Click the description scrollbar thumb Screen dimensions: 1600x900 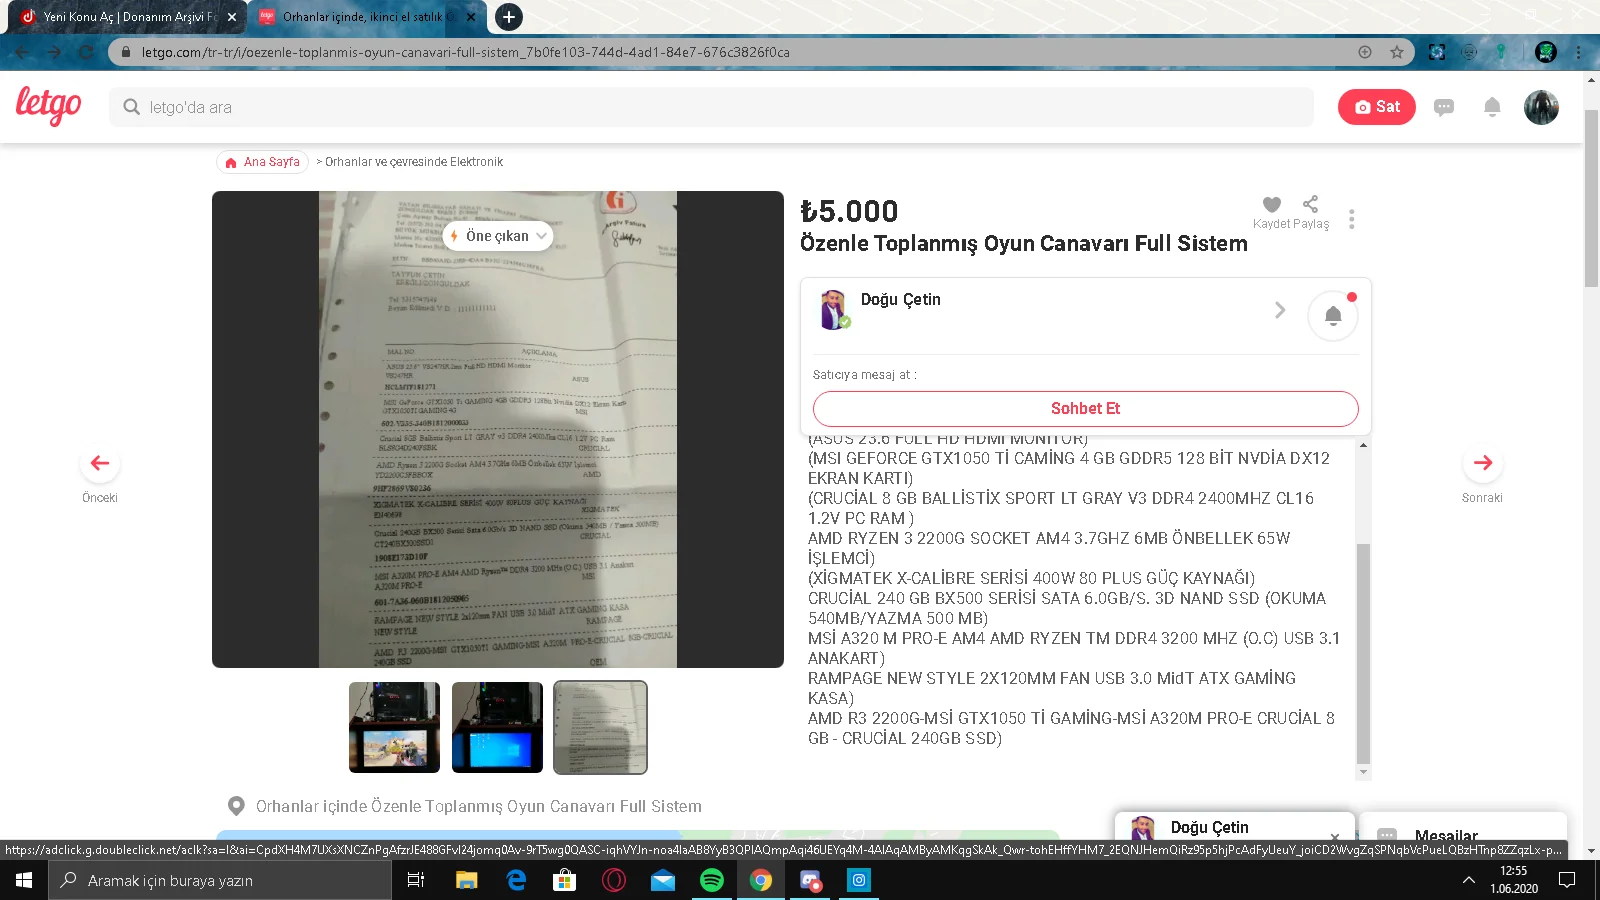point(1363,653)
